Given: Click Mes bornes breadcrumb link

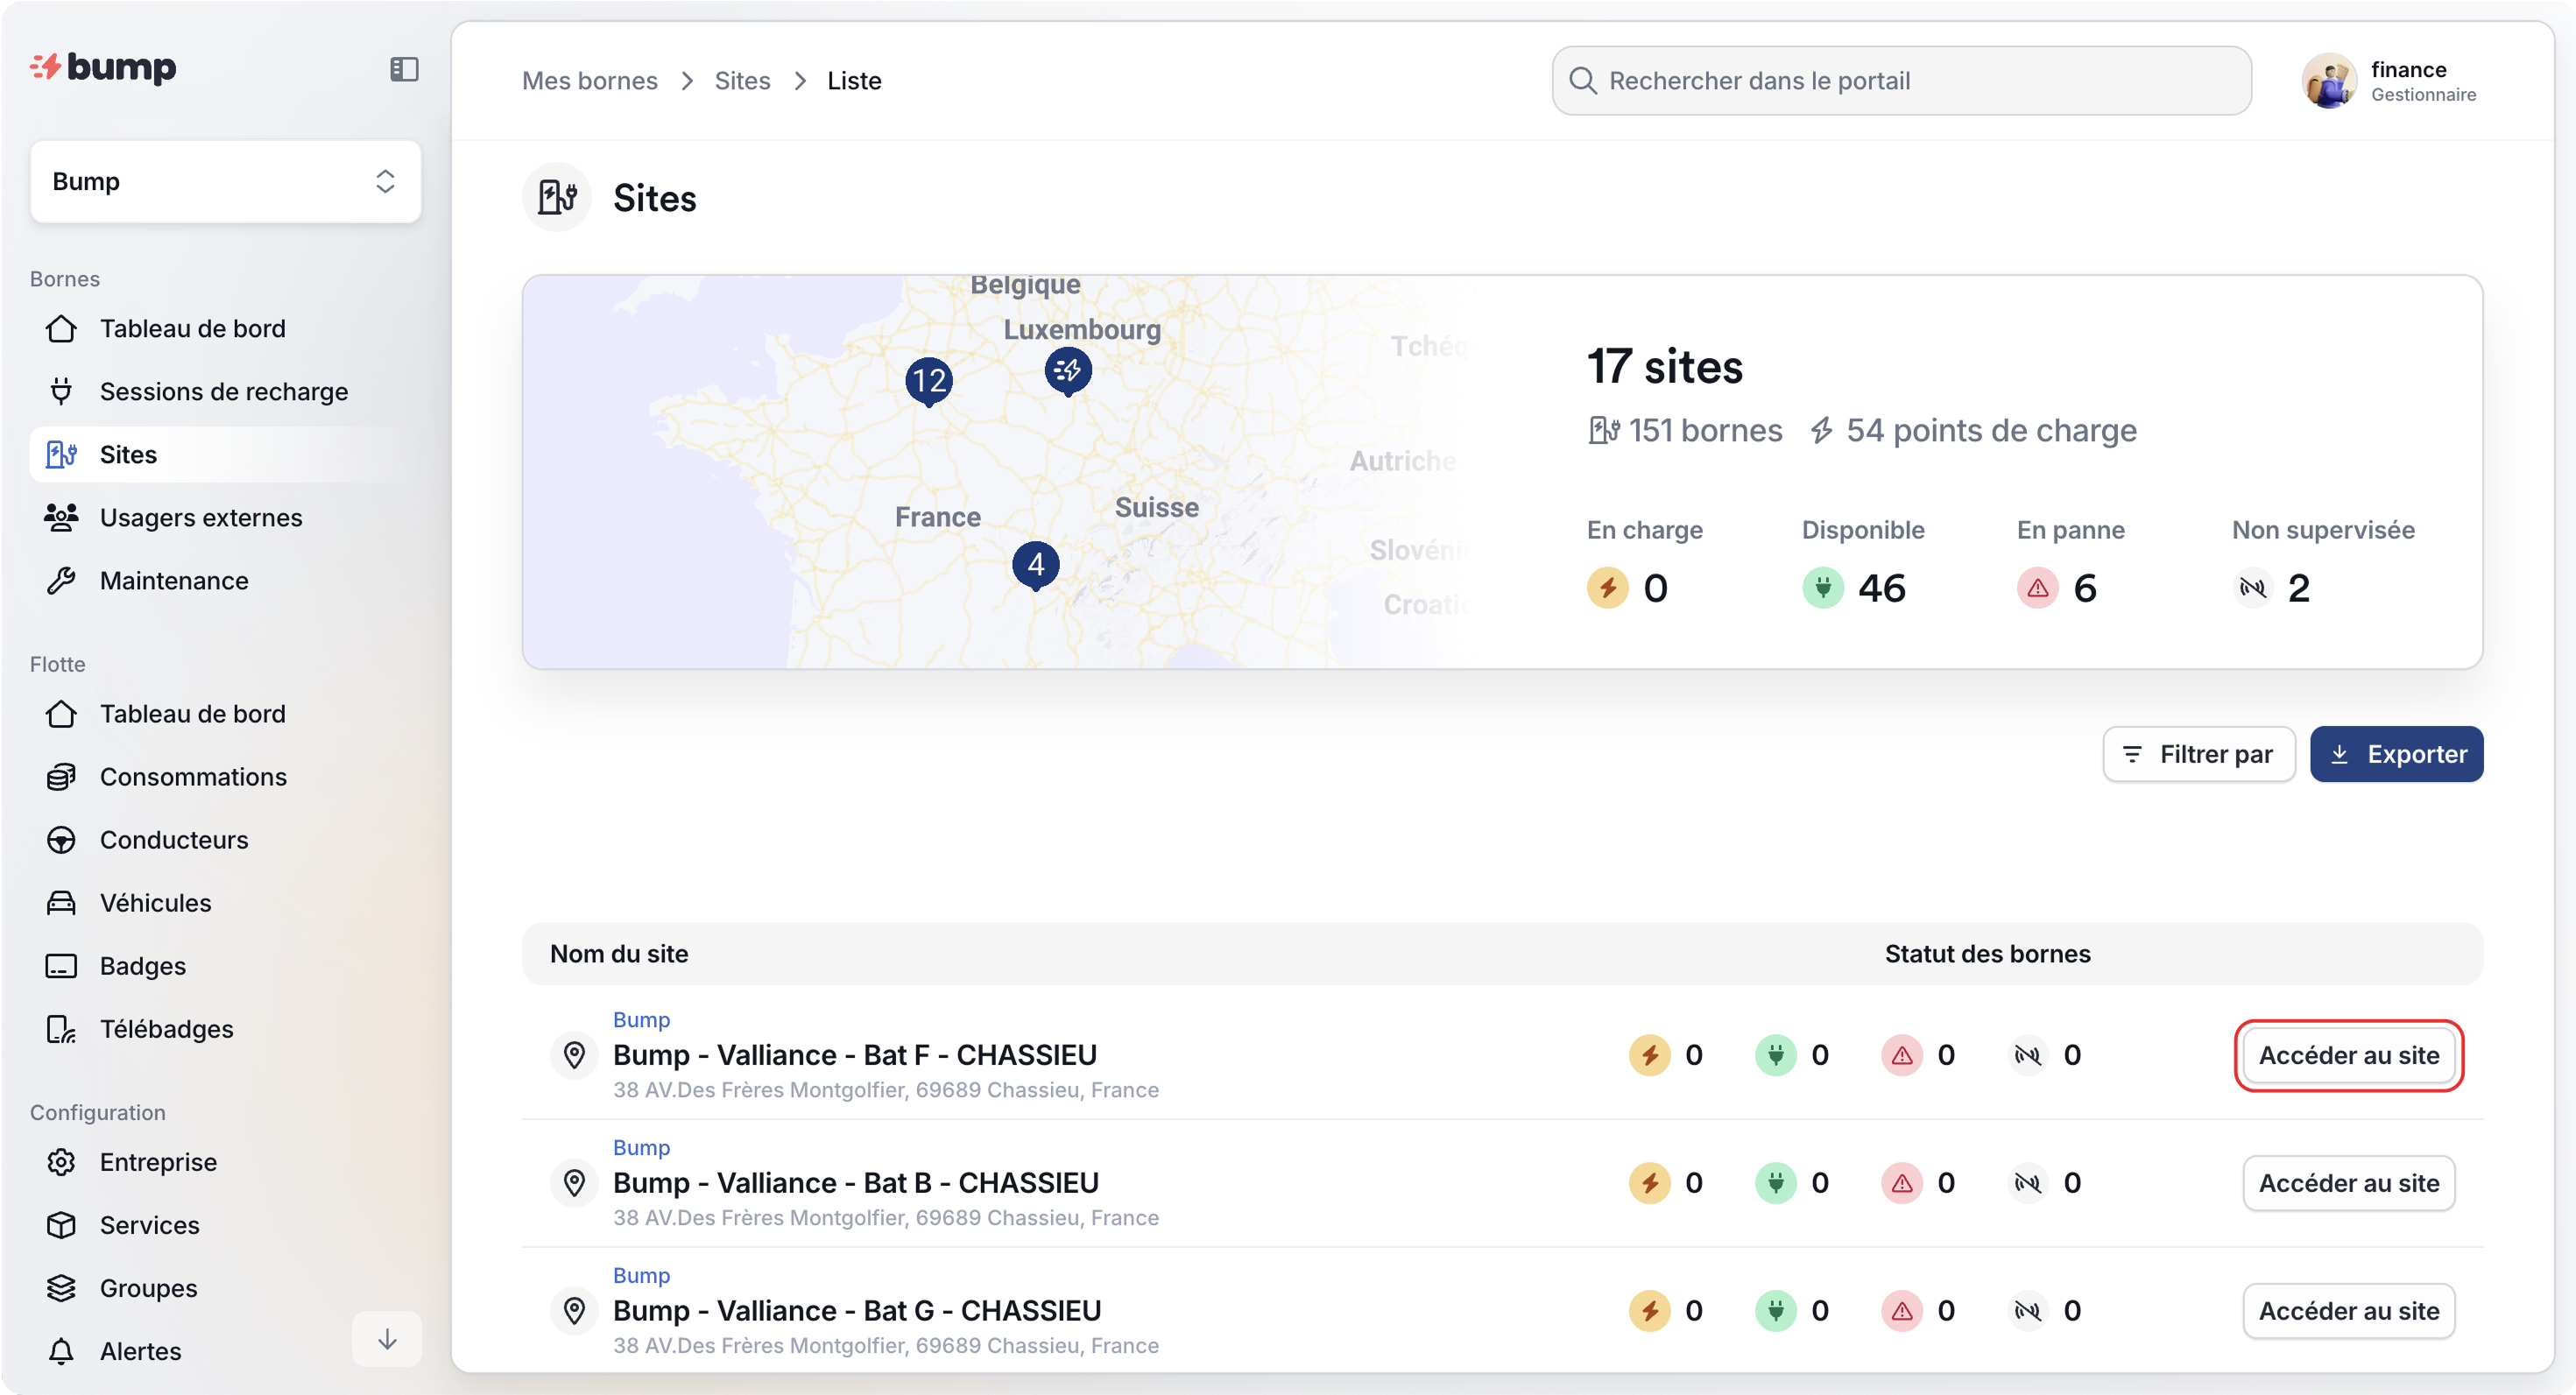Looking at the screenshot, I should (x=589, y=81).
